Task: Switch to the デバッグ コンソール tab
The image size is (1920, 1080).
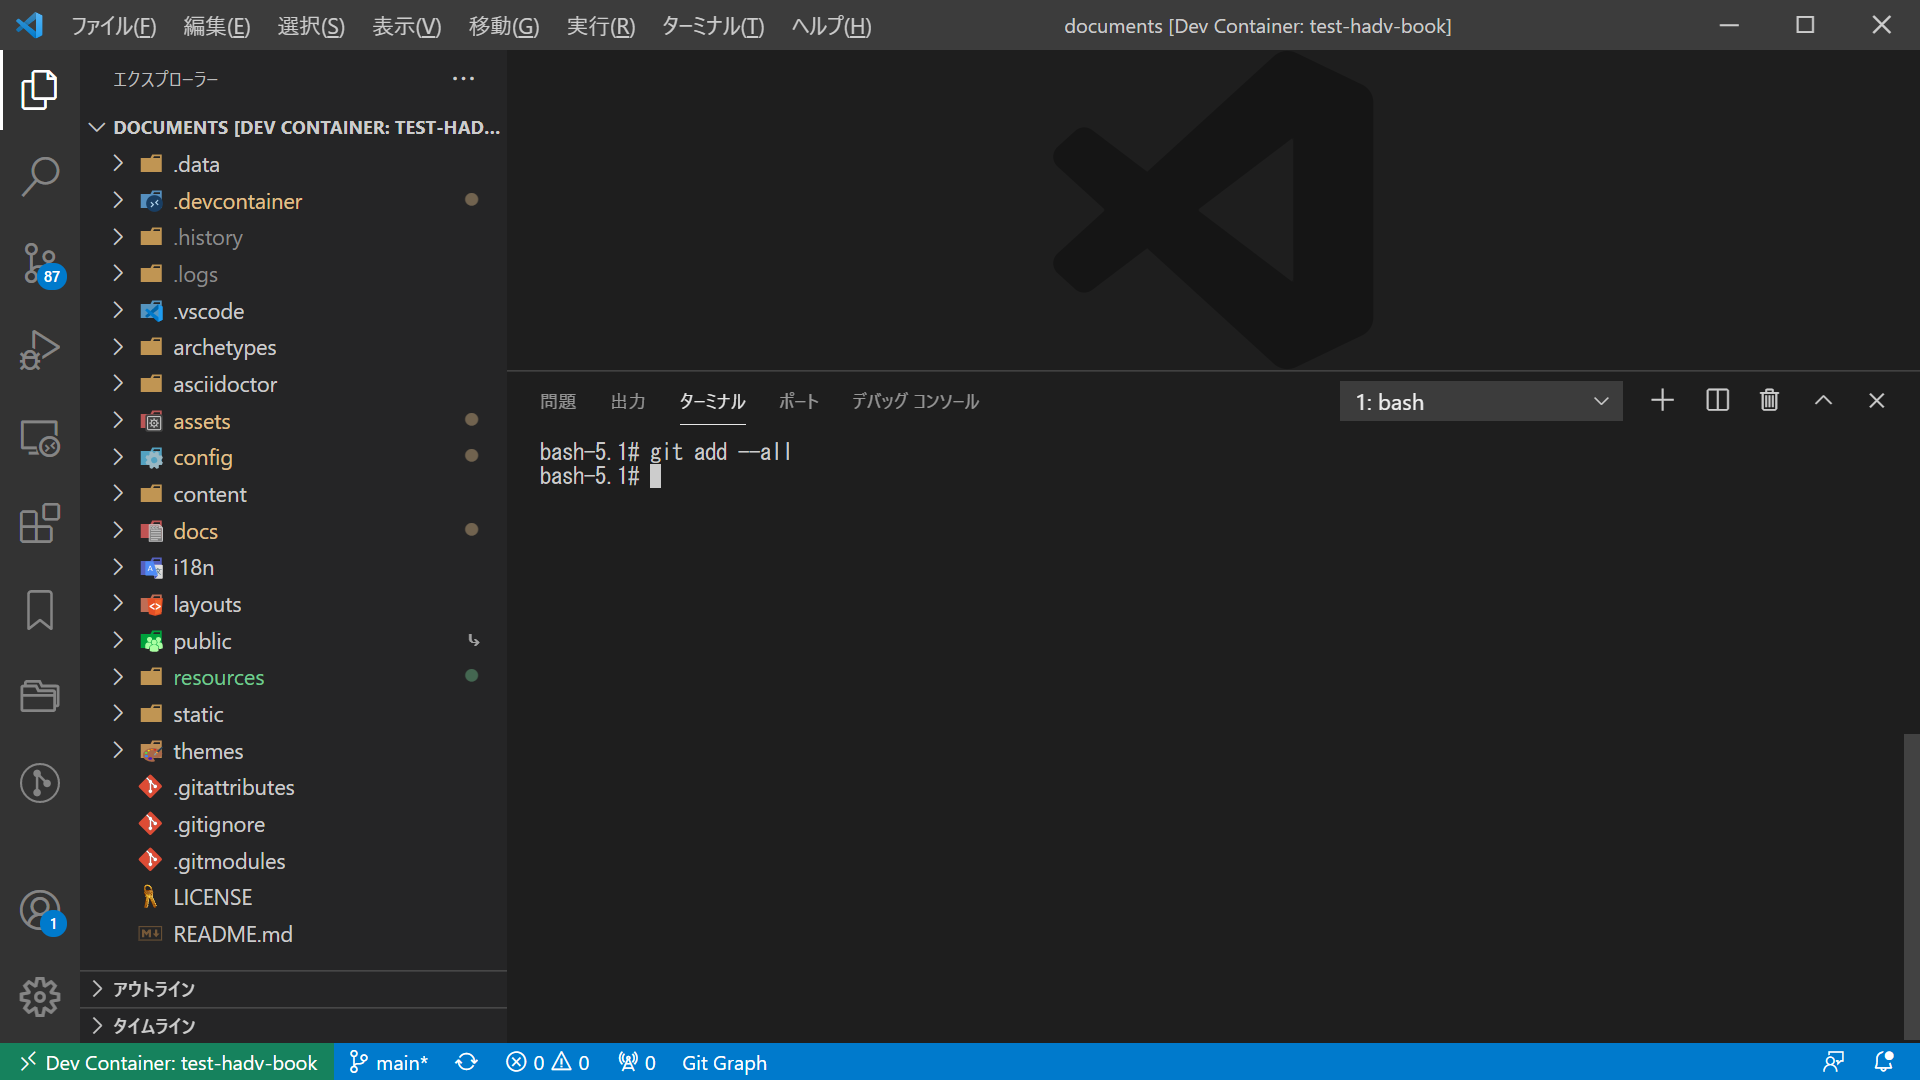Action: click(x=915, y=401)
